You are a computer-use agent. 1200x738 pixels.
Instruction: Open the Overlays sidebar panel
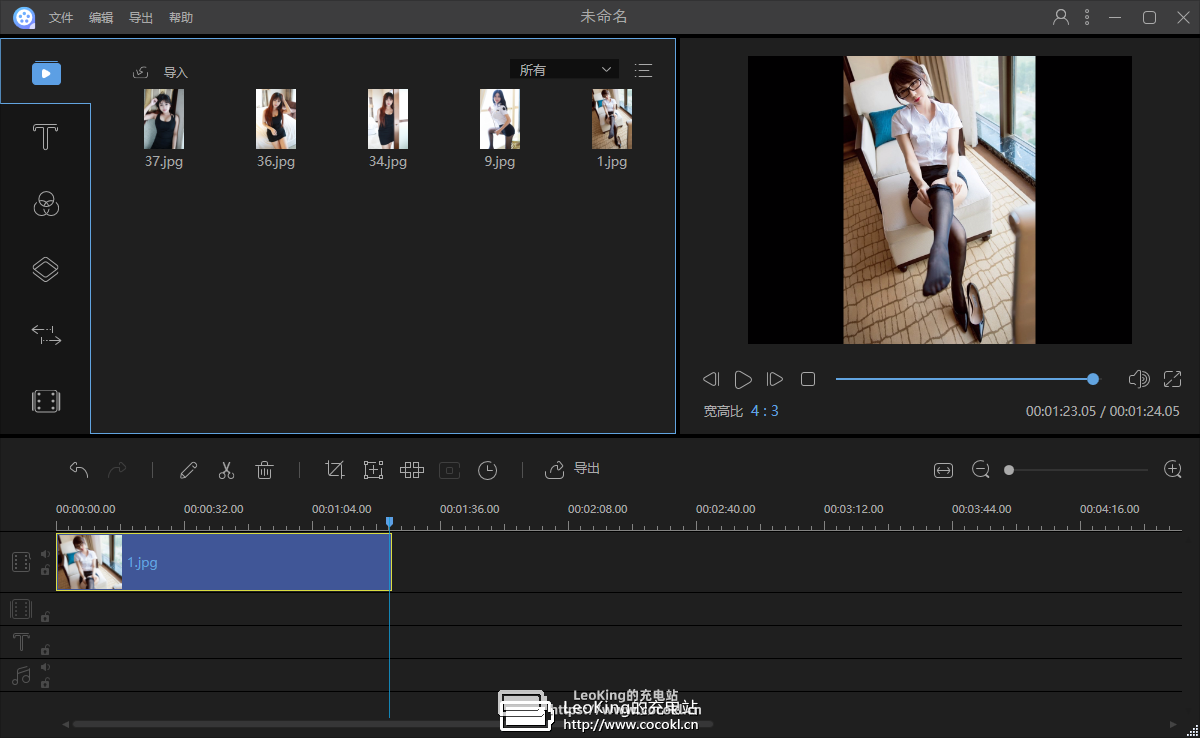pos(46,269)
